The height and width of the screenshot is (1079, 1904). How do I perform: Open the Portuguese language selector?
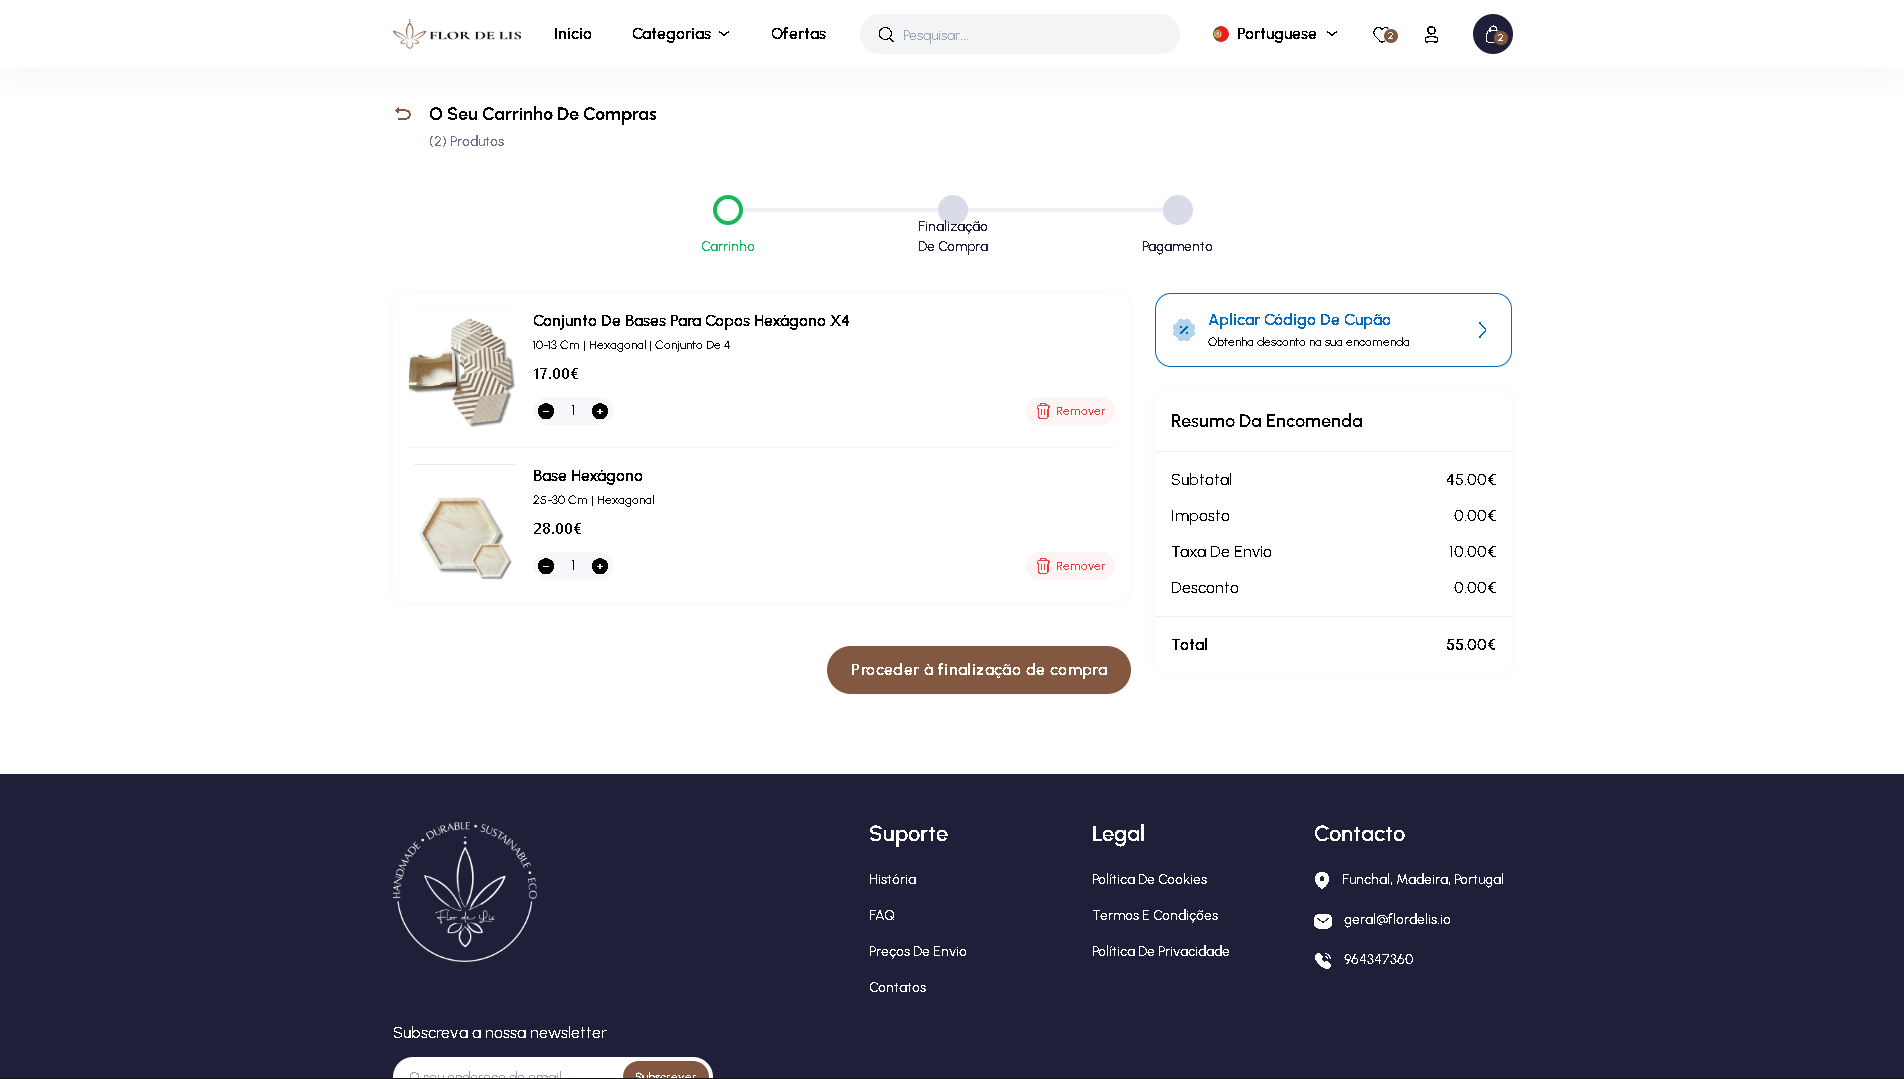point(1274,33)
